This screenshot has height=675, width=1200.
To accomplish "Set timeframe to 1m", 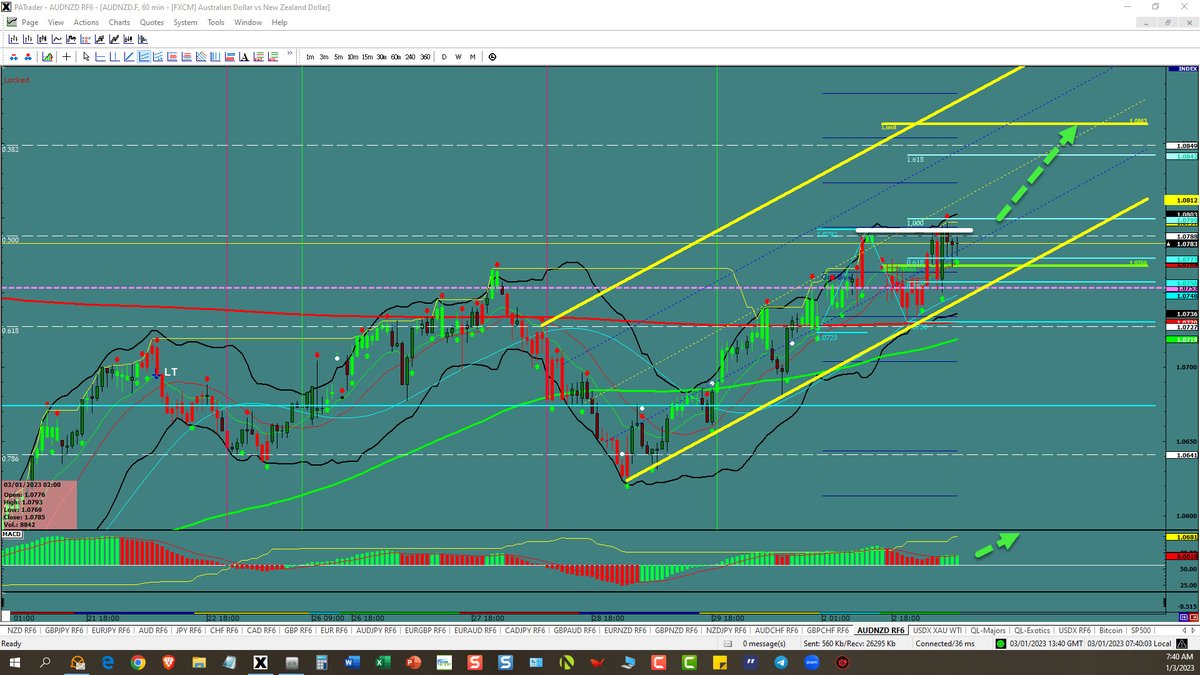I will 310,57.
